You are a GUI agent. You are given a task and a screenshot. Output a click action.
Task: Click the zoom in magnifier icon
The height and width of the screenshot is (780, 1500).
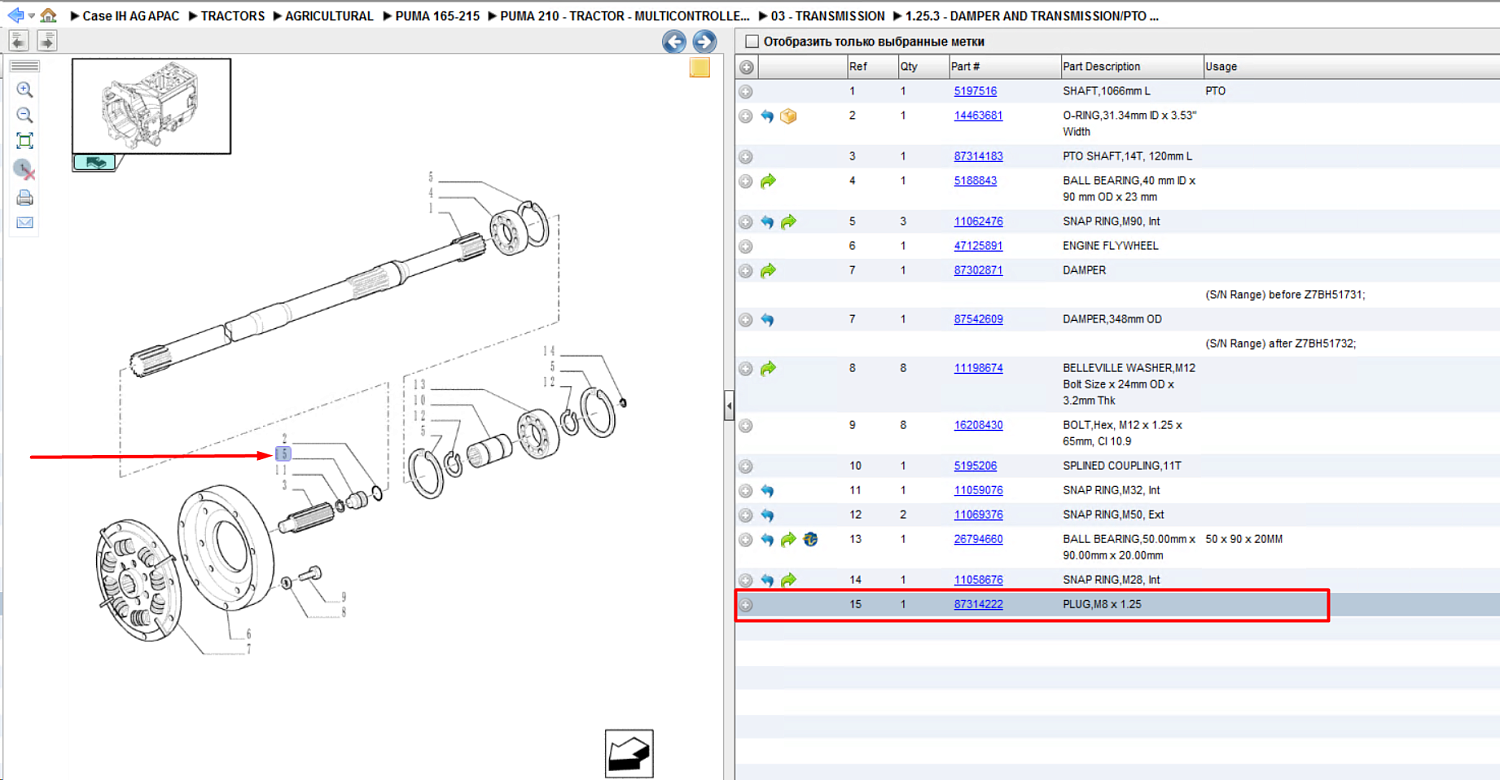tap(25, 90)
